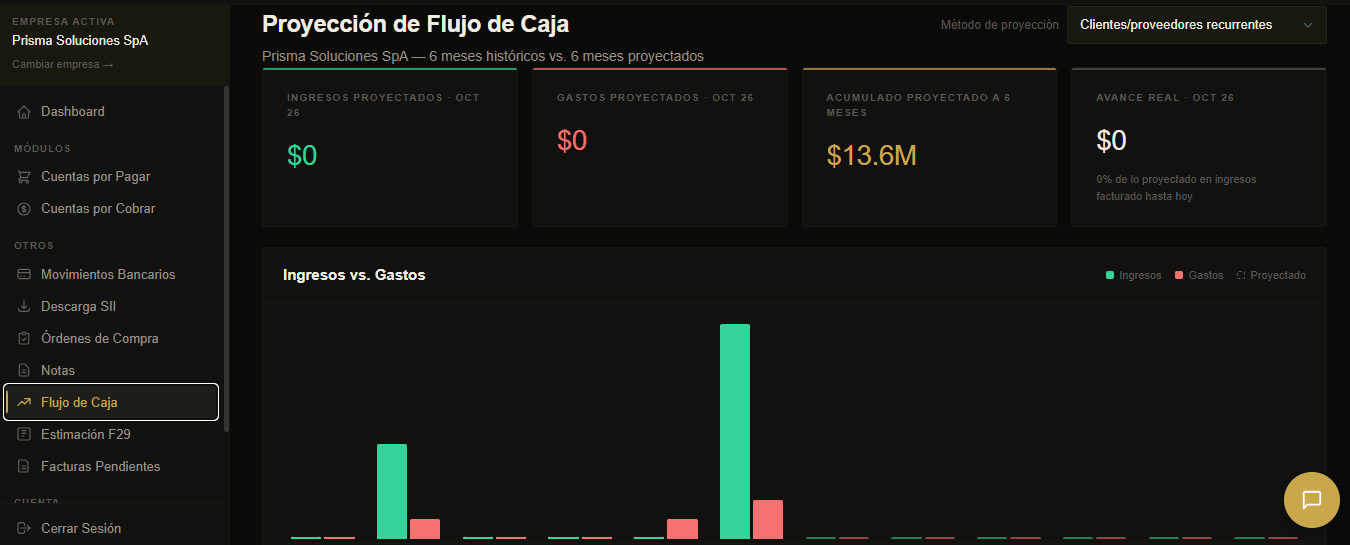This screenshot has width=1350, height=545.
Task: Click the Ingresos Proyectados $0 value
Action: coord(302,155)
